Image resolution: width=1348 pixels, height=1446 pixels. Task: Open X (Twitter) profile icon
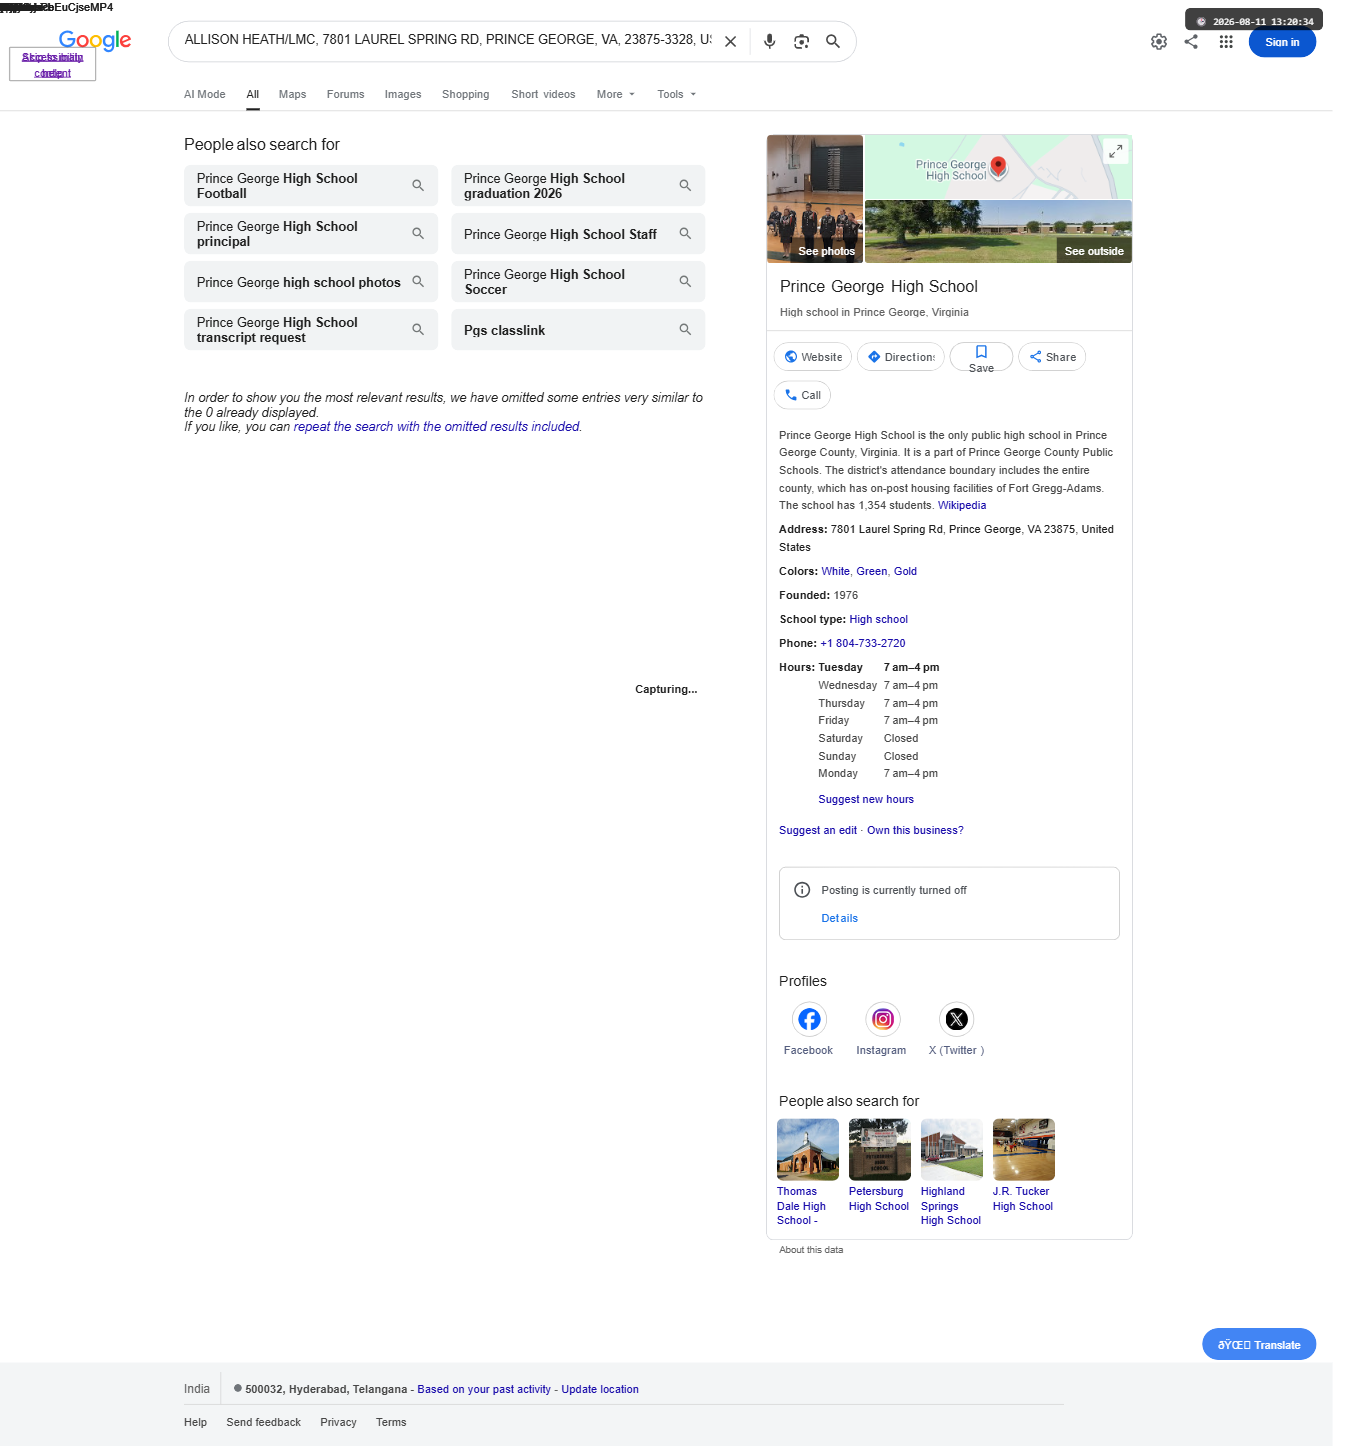[x=957, y=1019]
